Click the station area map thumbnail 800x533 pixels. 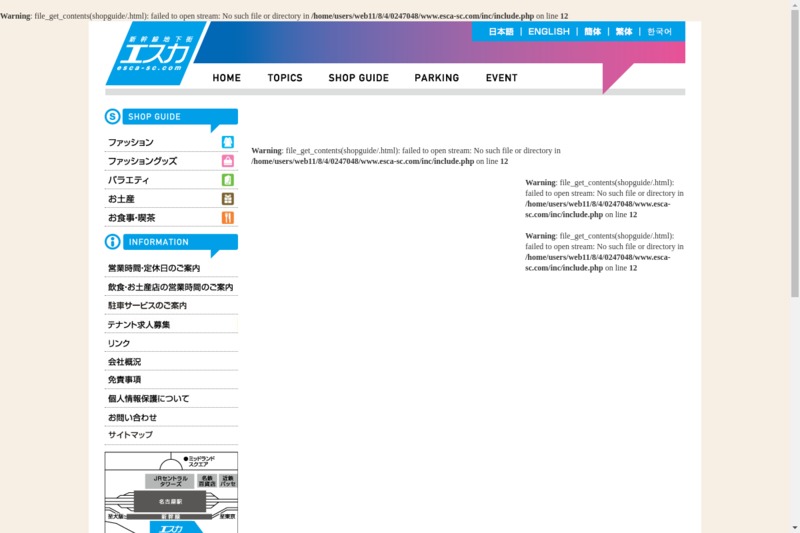171,492
